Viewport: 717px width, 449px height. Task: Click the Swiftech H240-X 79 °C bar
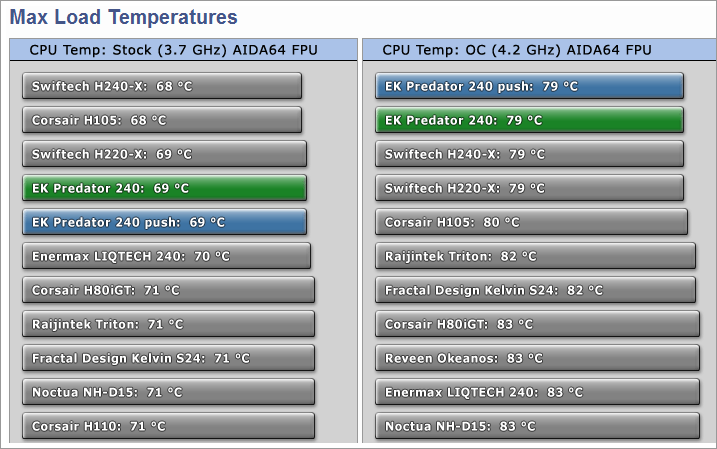pyautogui.click(x=530, y=154)
